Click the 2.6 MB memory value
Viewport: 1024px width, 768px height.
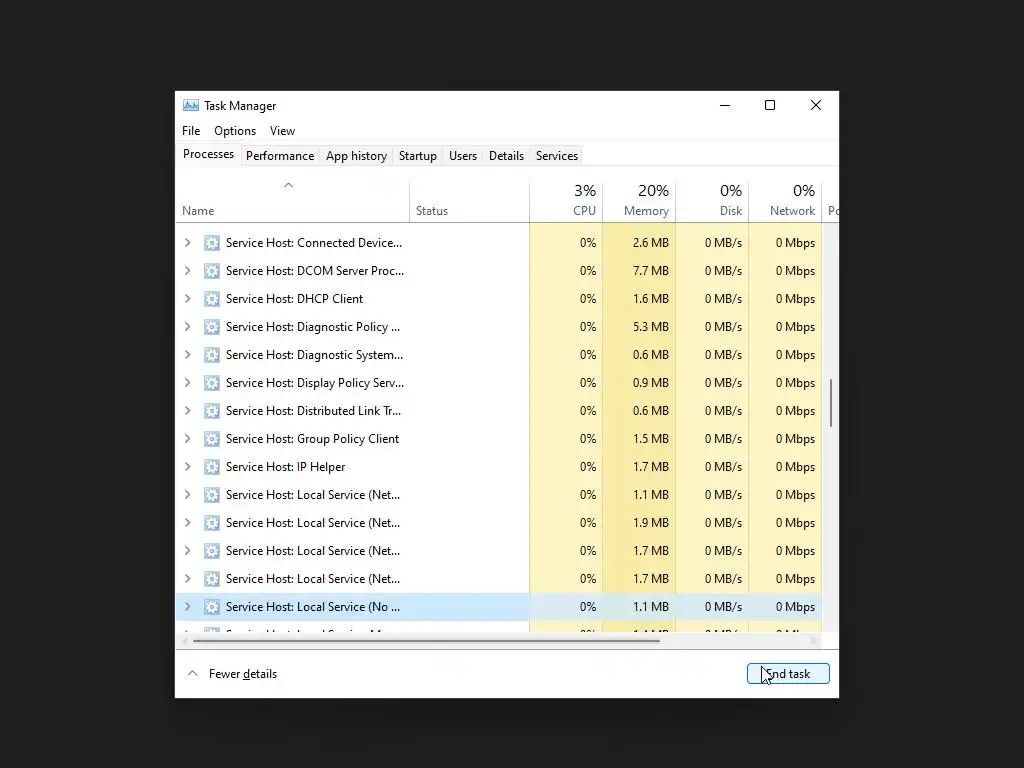pos(650,243)
